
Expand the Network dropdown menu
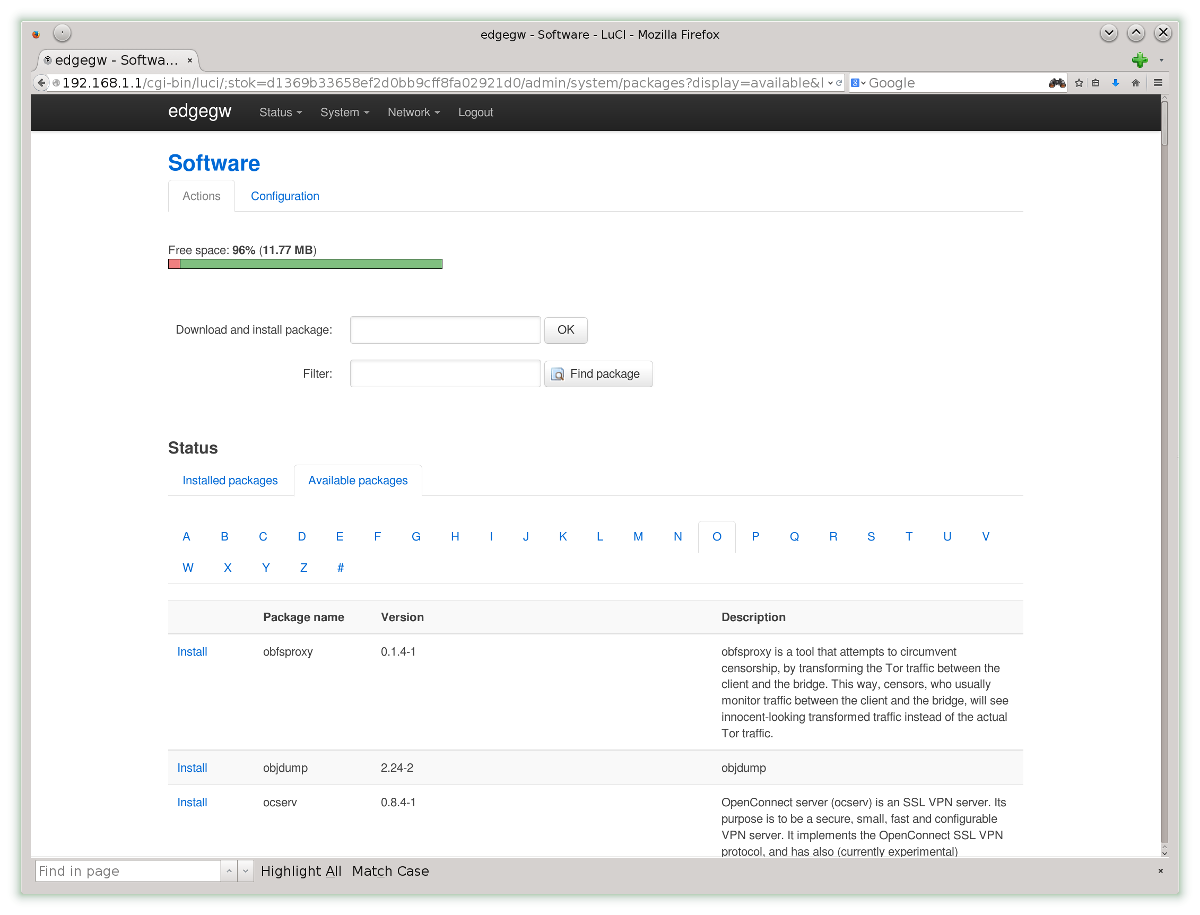414,112
